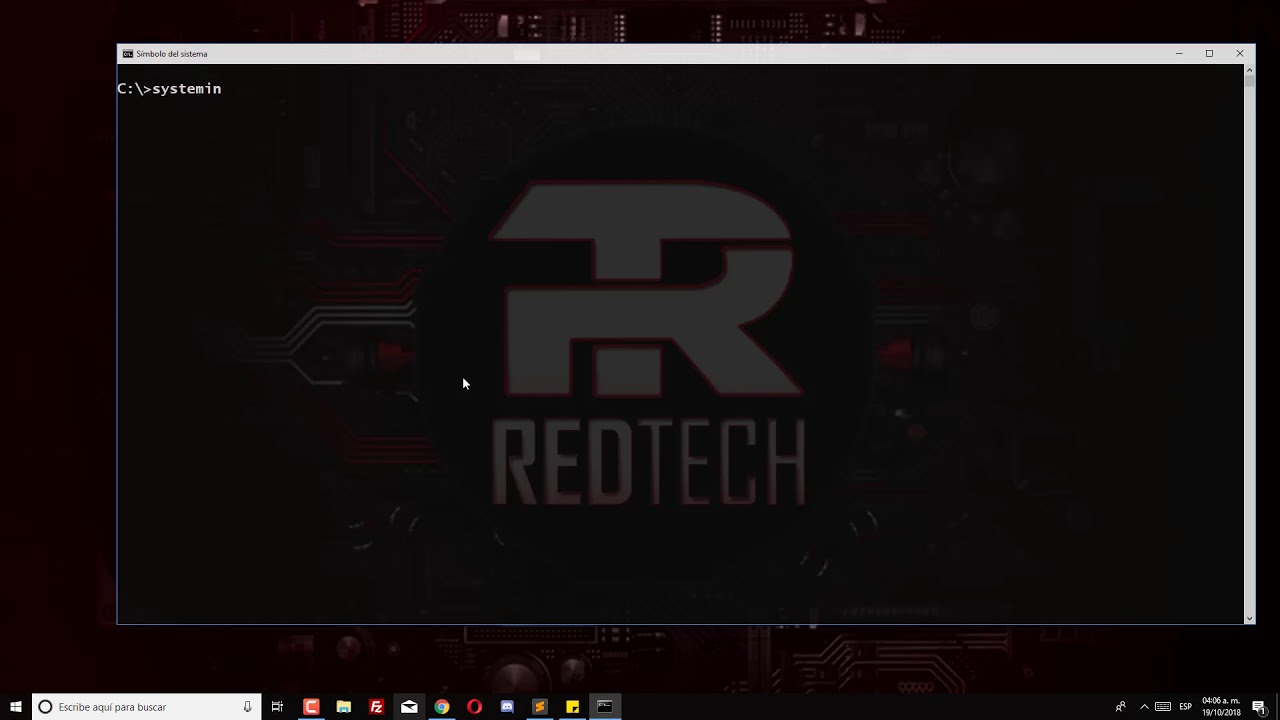This screenshot has width=1280, height=720.
Task: Switch to Google Chrome in the taskbar
Action: (x=442, y=707)
